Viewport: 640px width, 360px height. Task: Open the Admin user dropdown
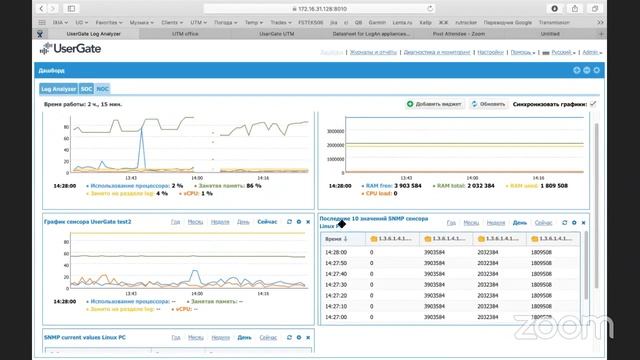click(x=592, y=52)
